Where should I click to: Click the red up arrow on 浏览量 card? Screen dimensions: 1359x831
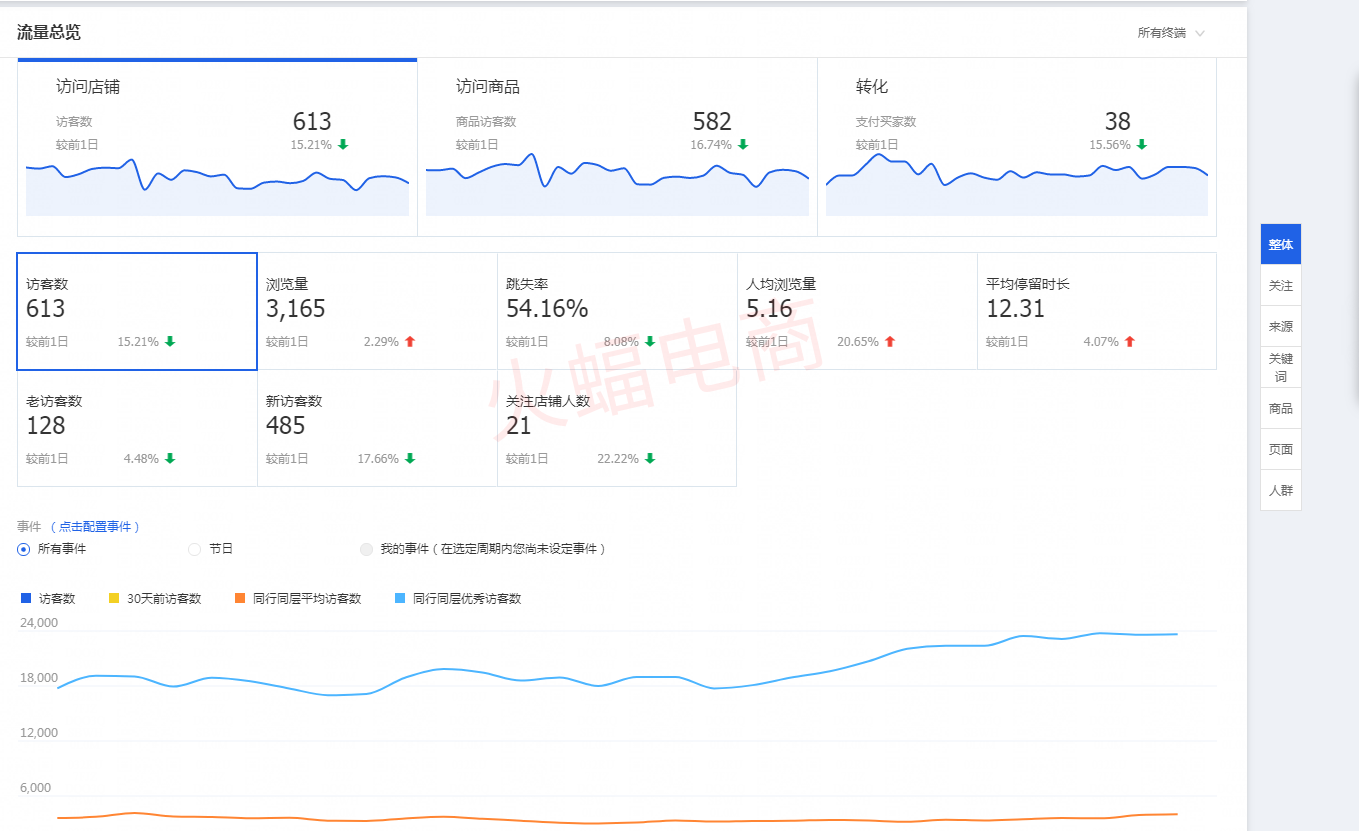pos(410,342)
